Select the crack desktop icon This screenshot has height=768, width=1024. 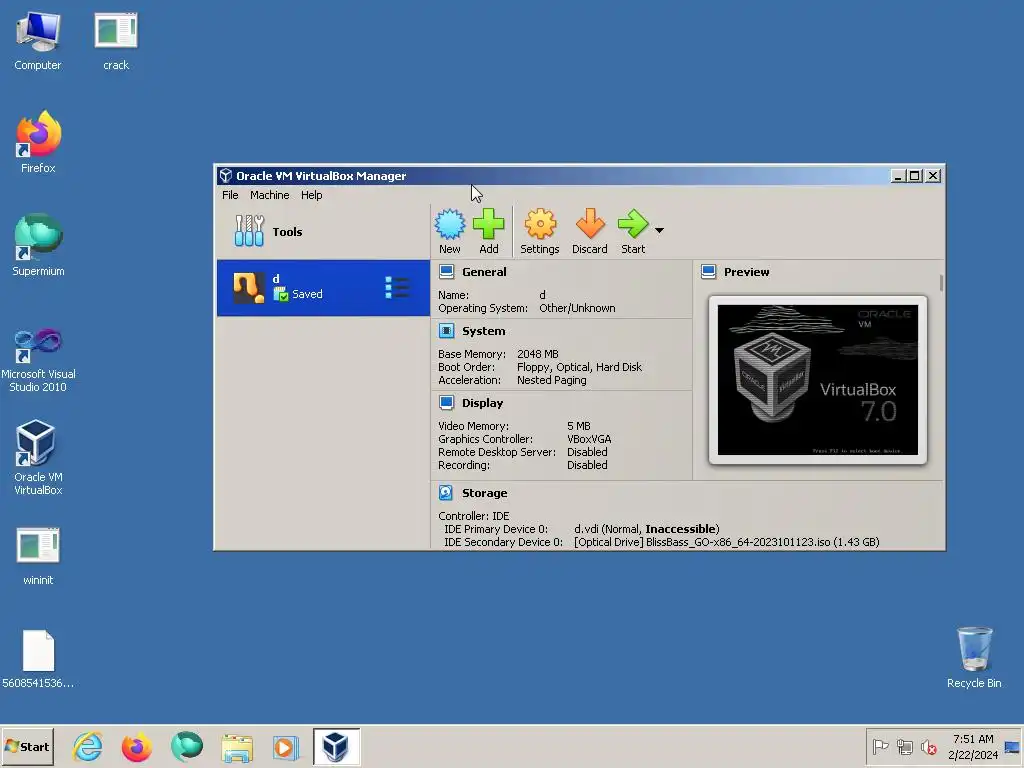pyautogui.click(x=116, y=42)
